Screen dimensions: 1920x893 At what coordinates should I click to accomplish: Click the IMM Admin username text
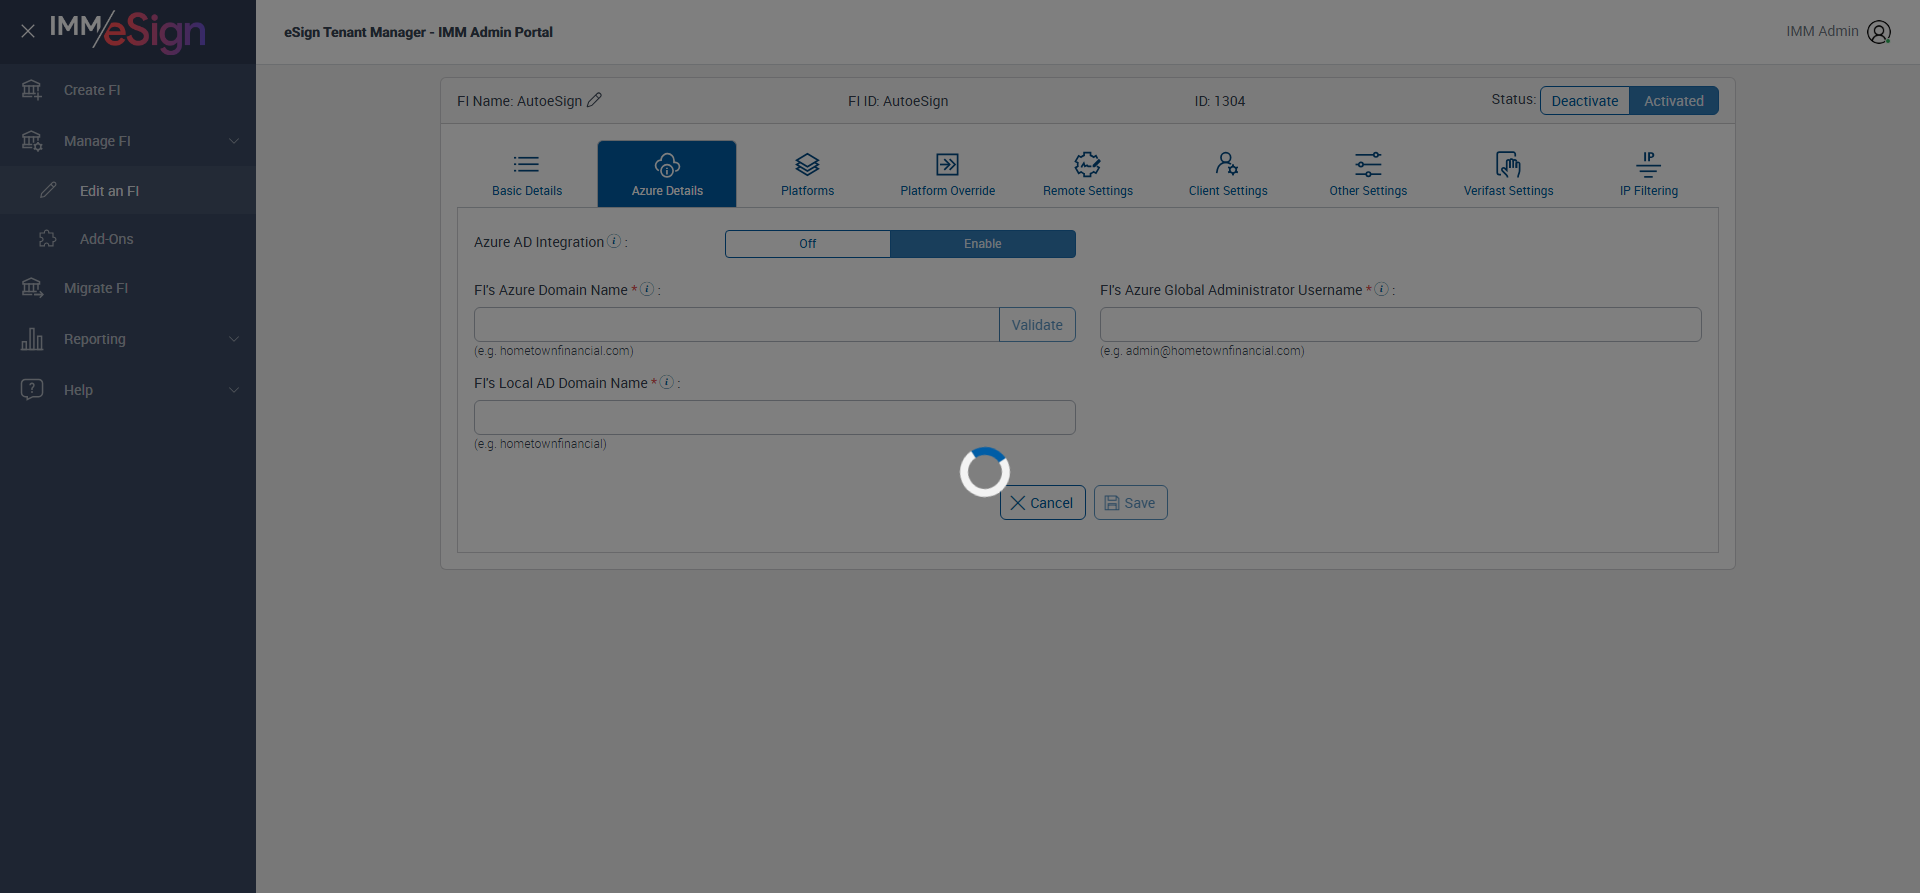pos(1822,32)
